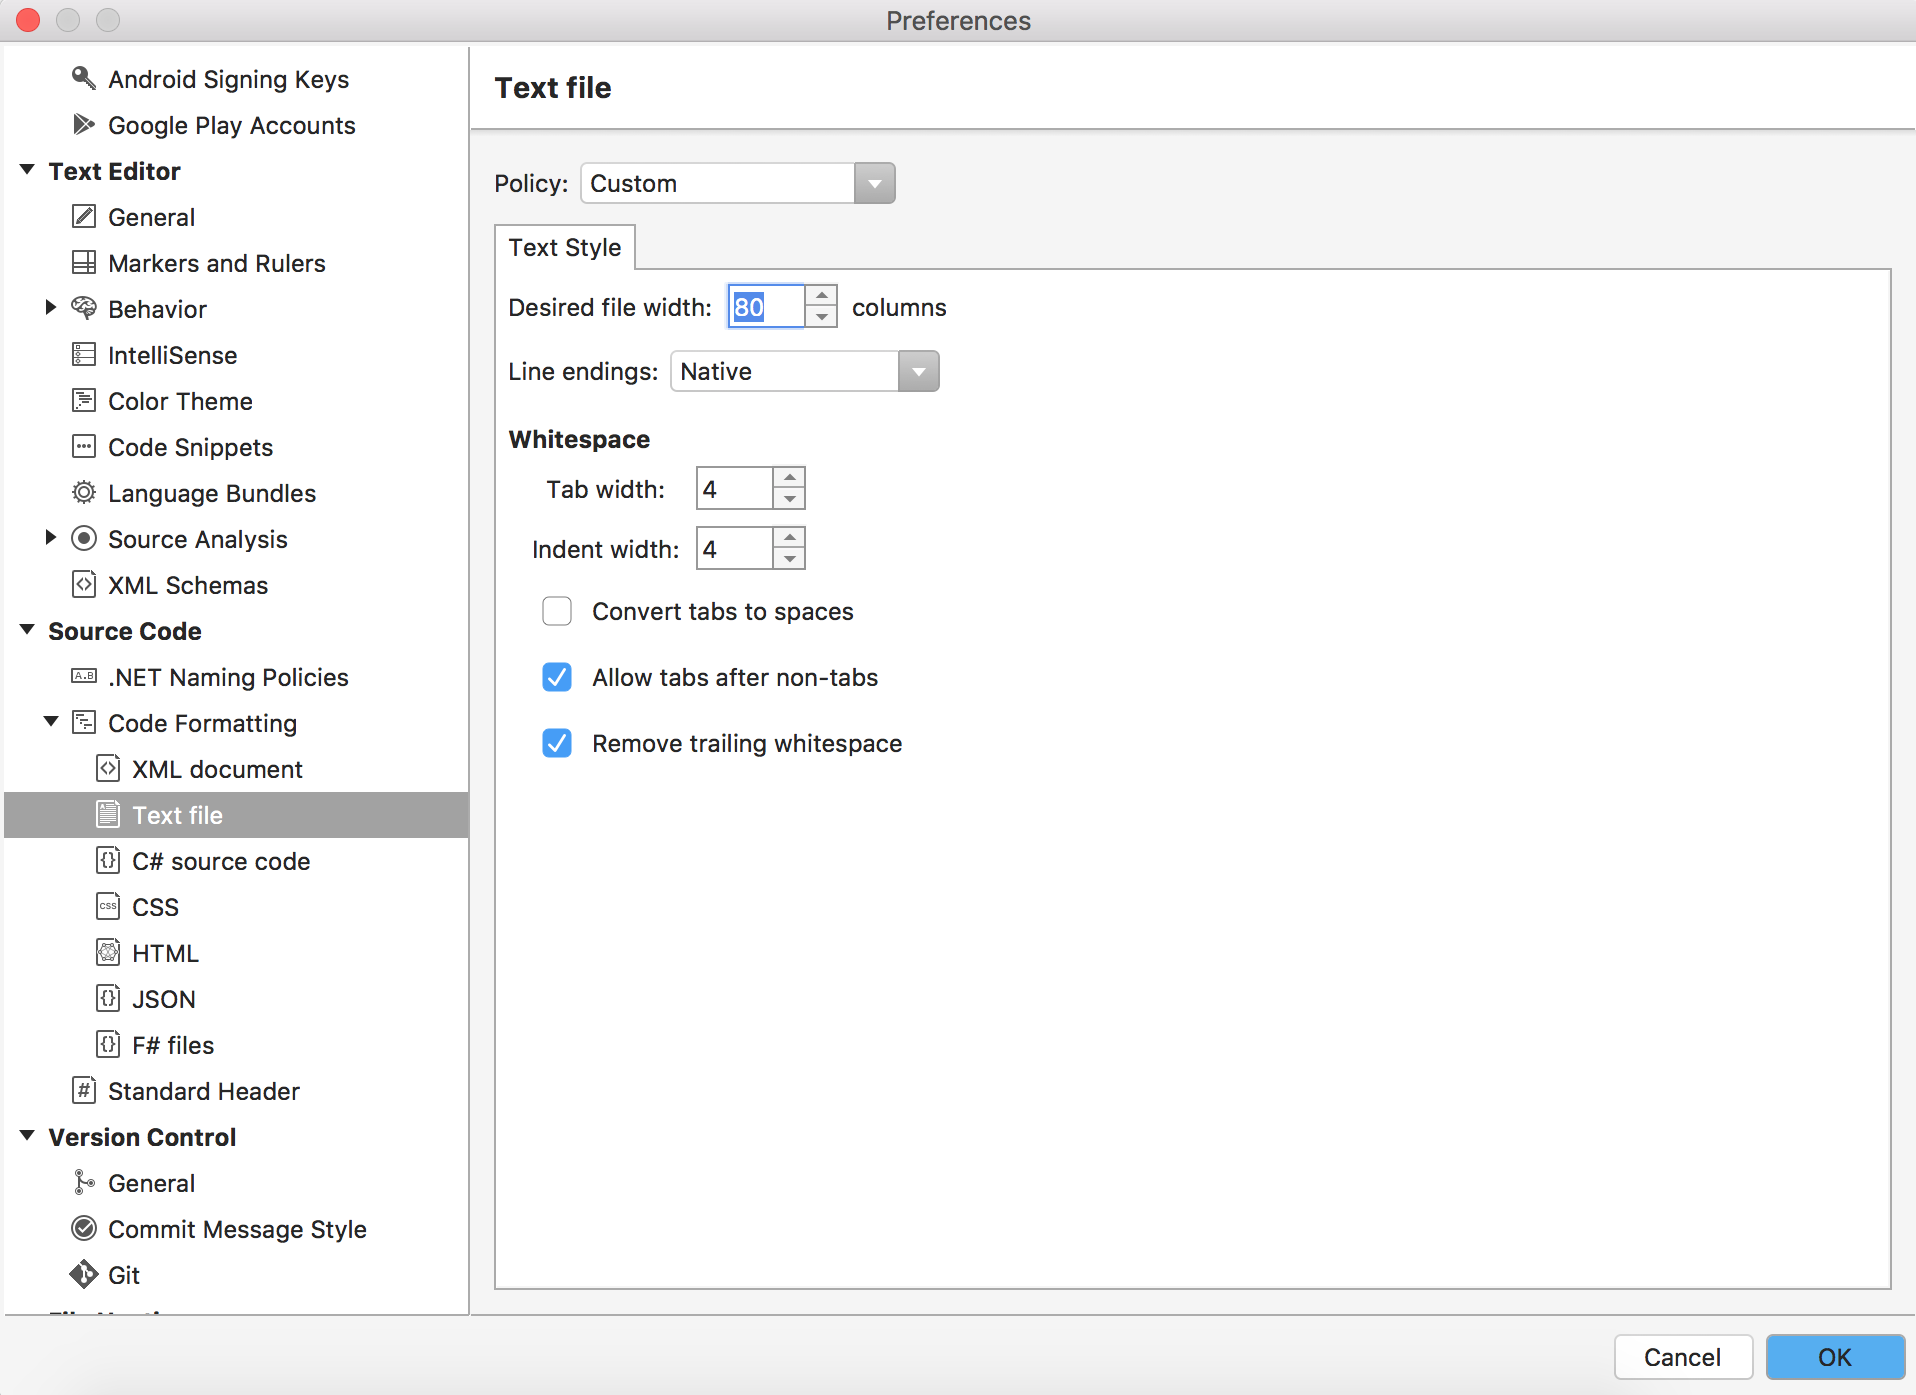Confirm preferences with the OK button
The width and height of the screenshot is (1916, 1395).
pos(1835,1357)
